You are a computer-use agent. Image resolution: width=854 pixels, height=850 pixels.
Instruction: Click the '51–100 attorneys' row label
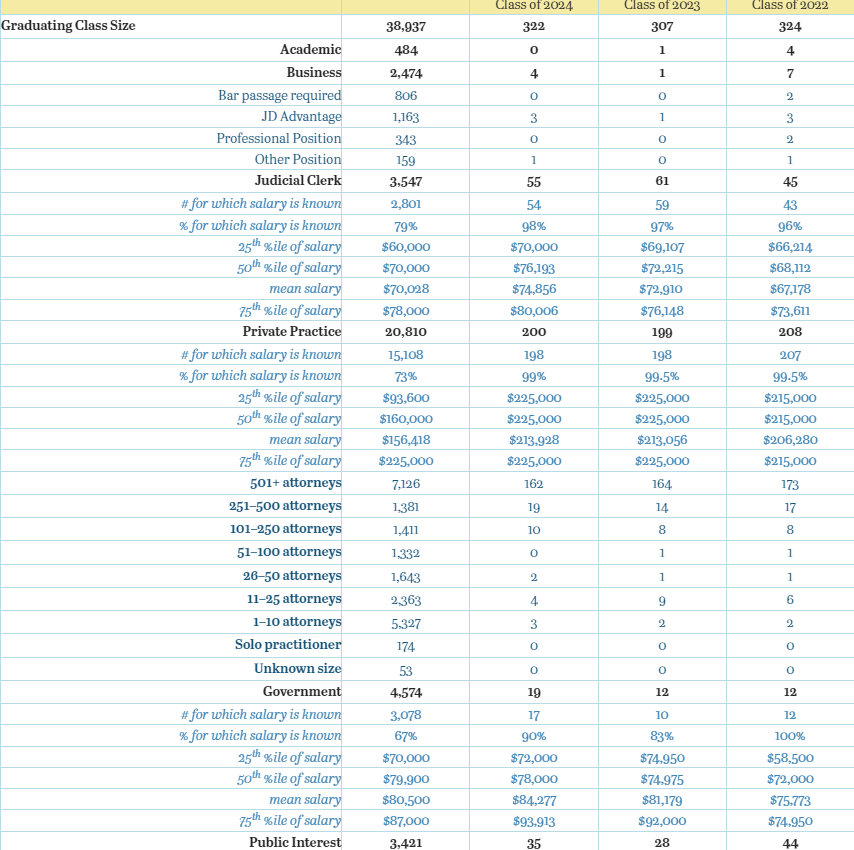(x=289, y=552)
